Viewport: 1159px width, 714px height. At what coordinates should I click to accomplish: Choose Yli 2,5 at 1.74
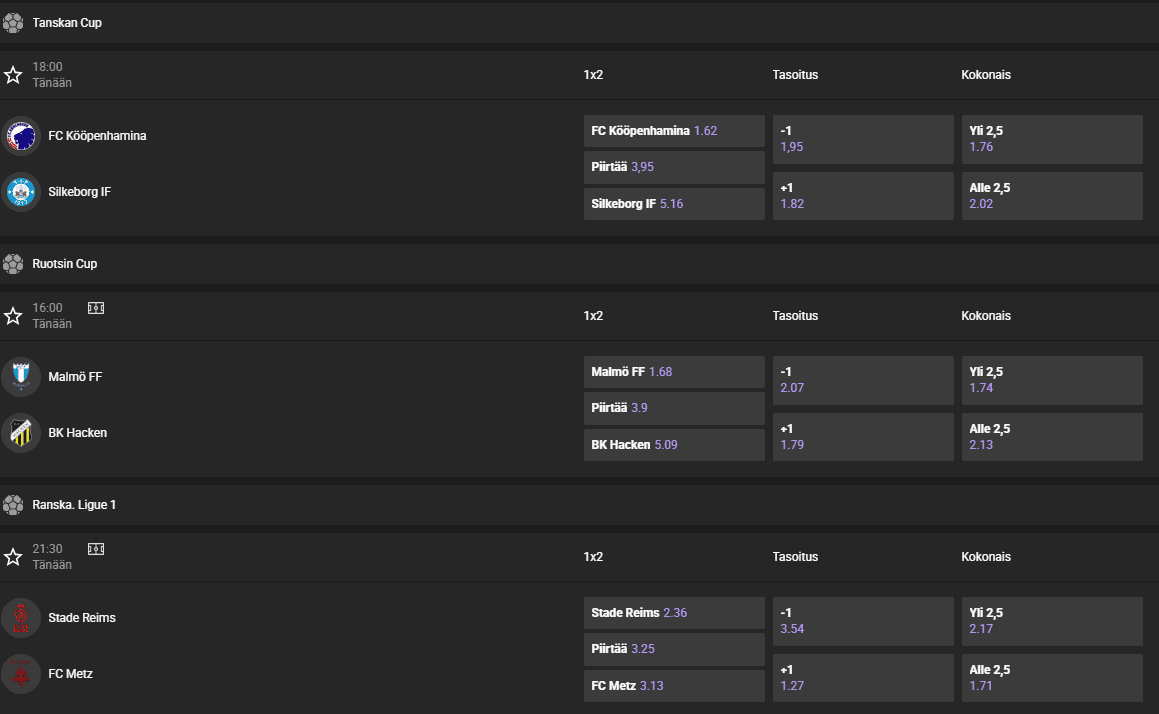coord(1052,380)
